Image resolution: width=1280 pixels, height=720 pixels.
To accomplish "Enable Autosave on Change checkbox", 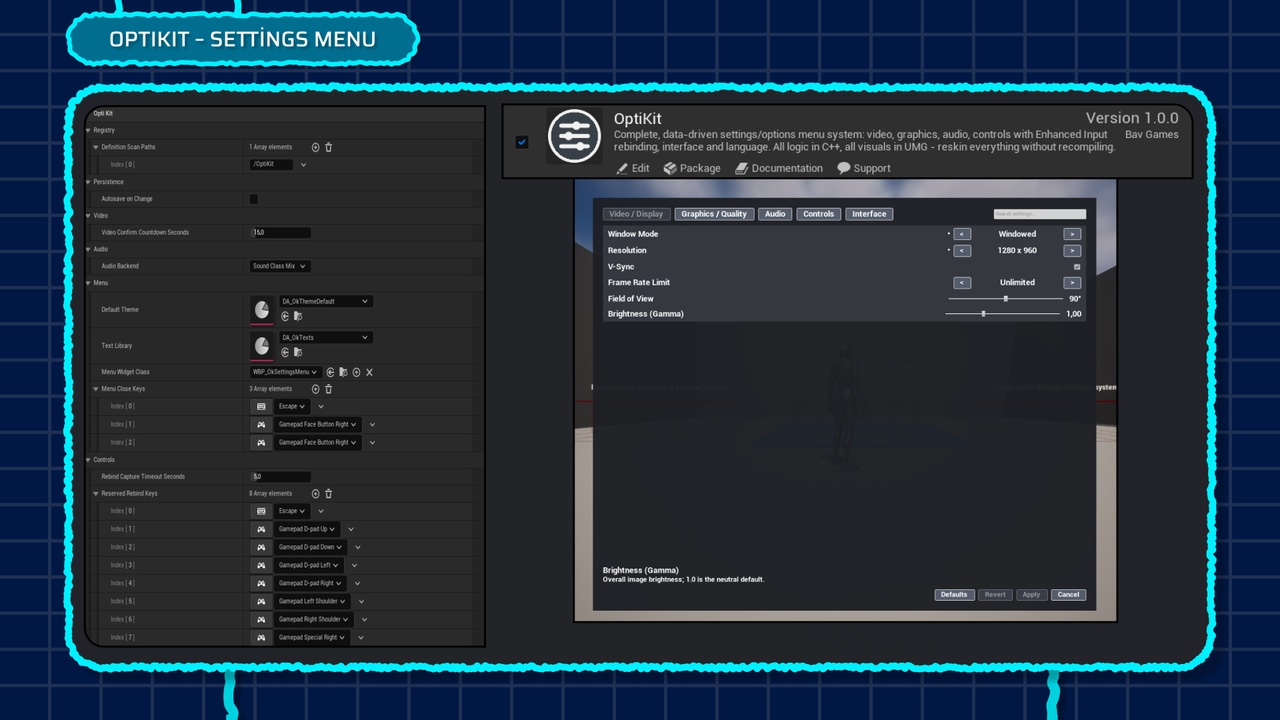I will 253,199.
